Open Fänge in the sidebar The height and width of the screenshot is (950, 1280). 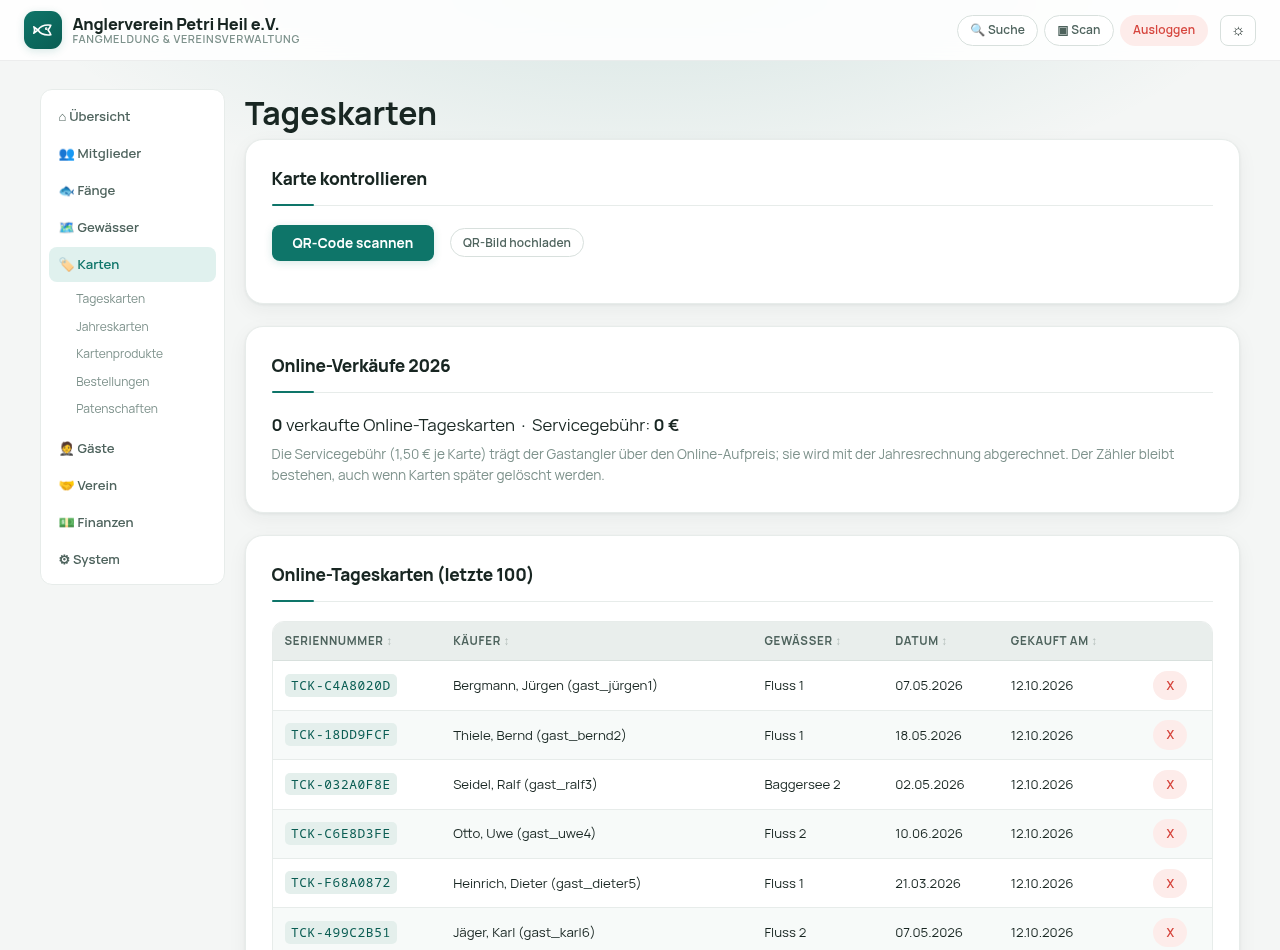click(x=132, y=190)
